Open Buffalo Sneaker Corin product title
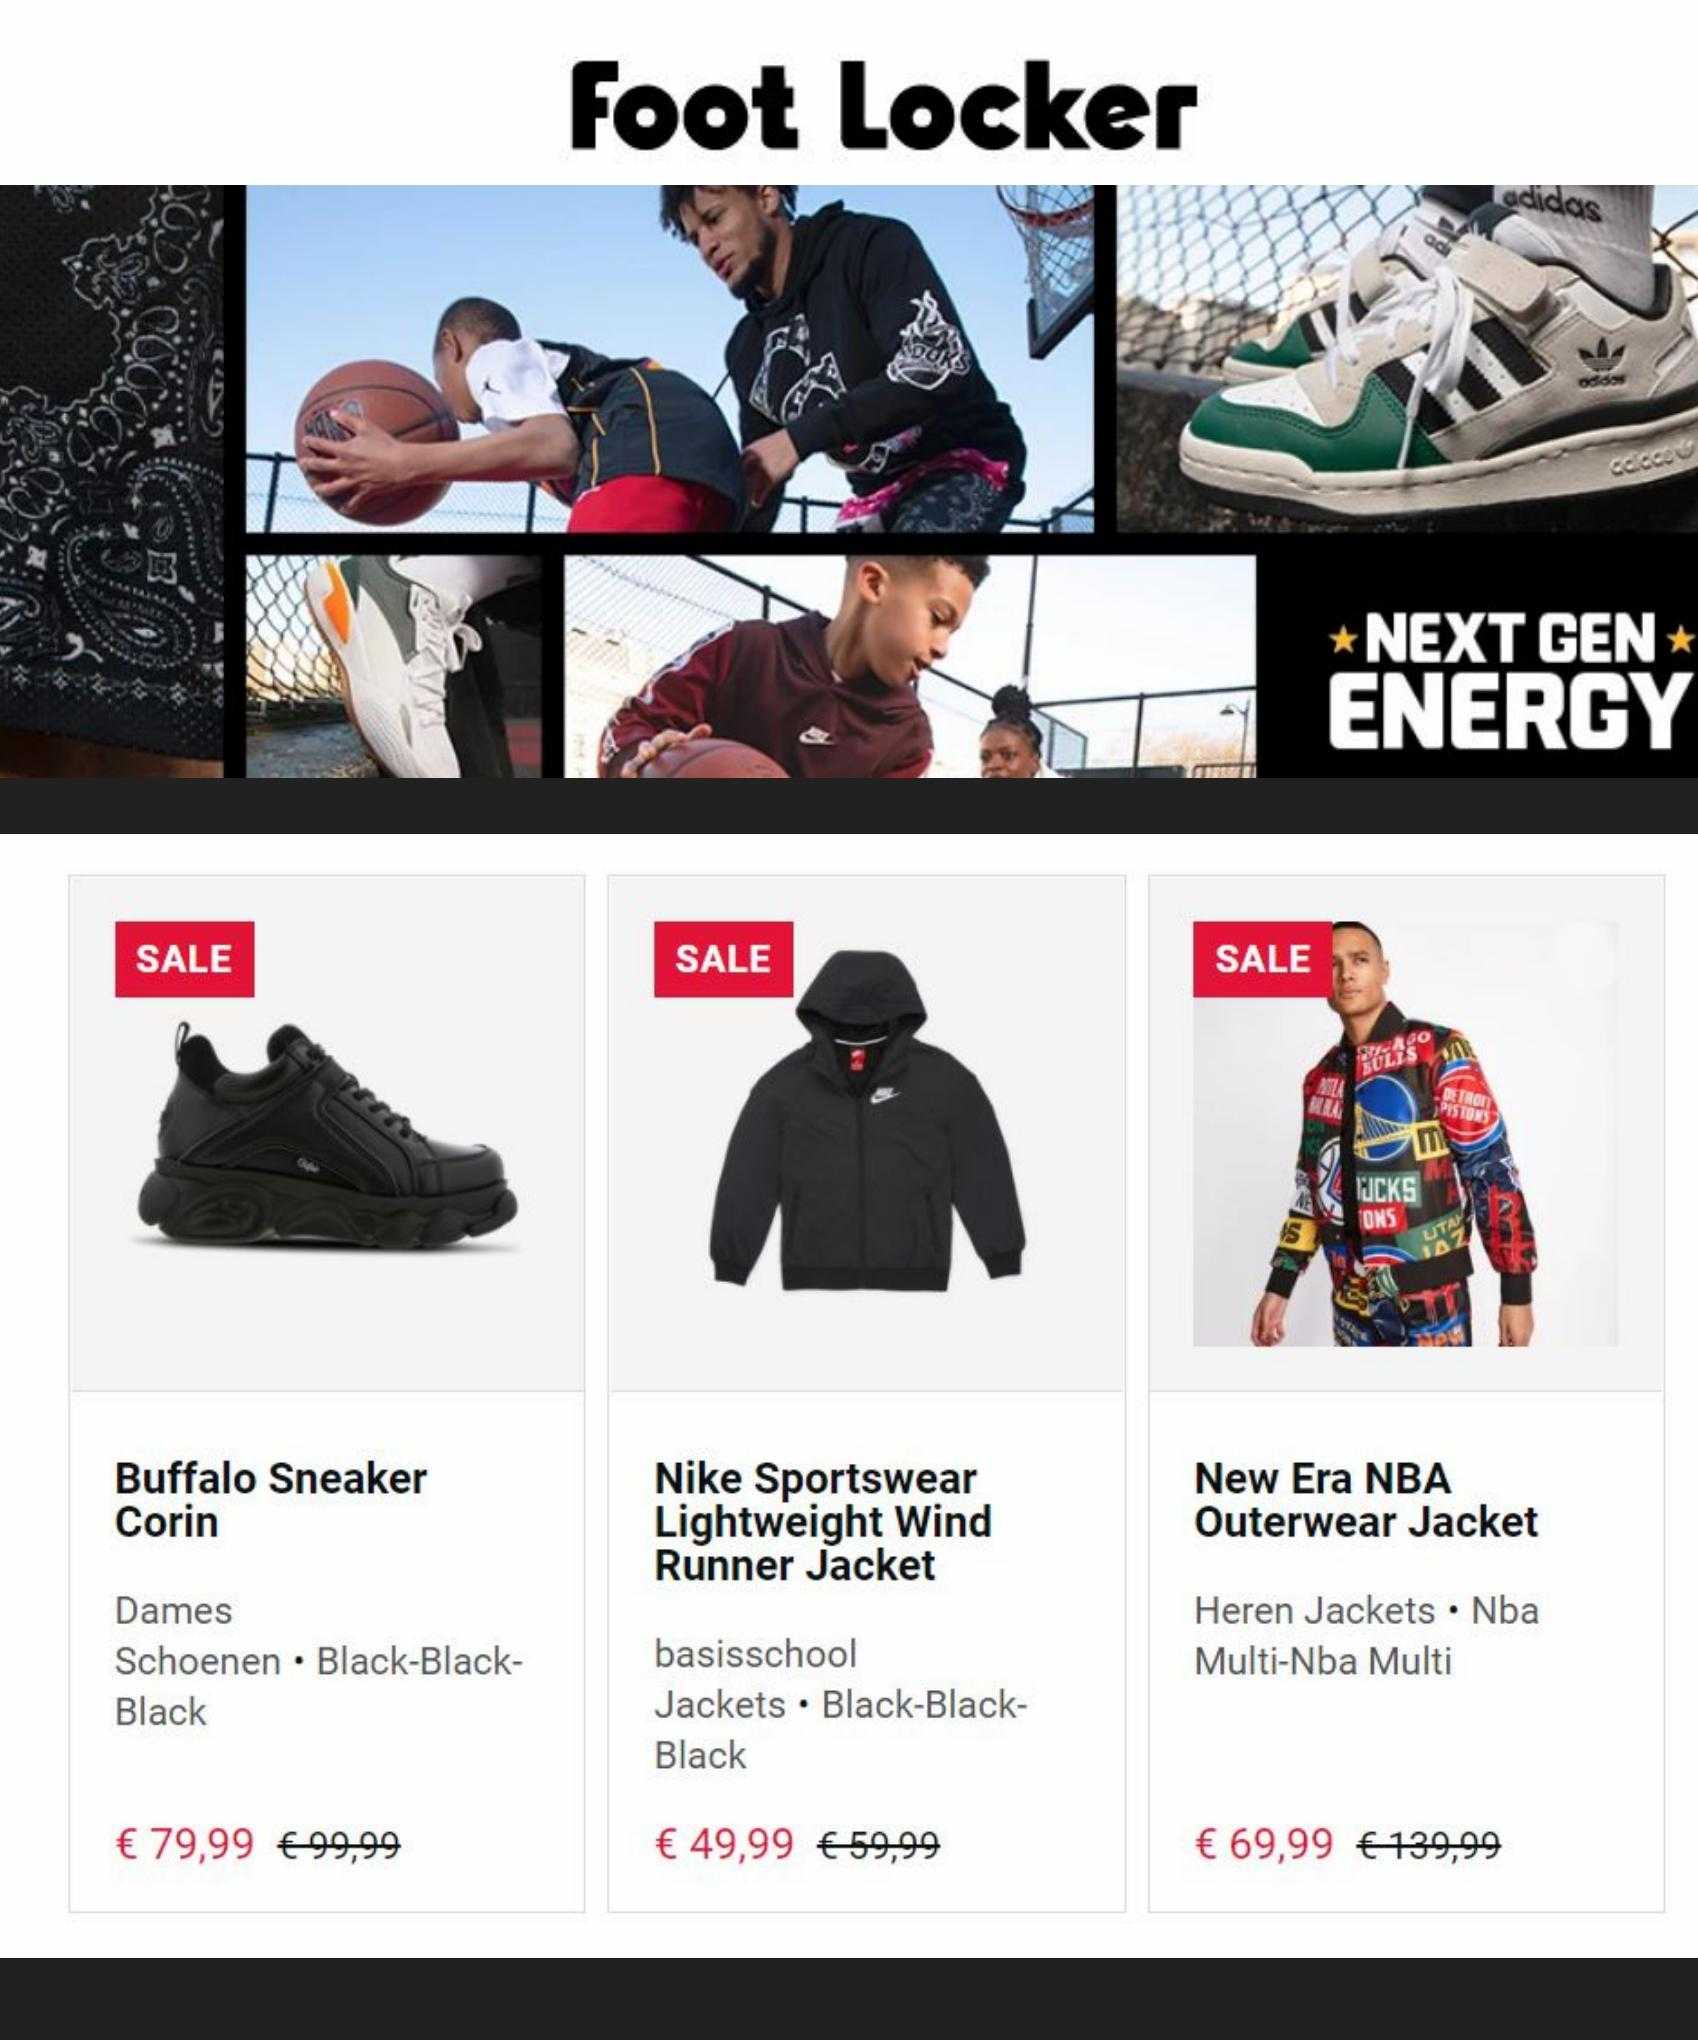Screen dimensions: 1698x2040 click(270, 1500)
